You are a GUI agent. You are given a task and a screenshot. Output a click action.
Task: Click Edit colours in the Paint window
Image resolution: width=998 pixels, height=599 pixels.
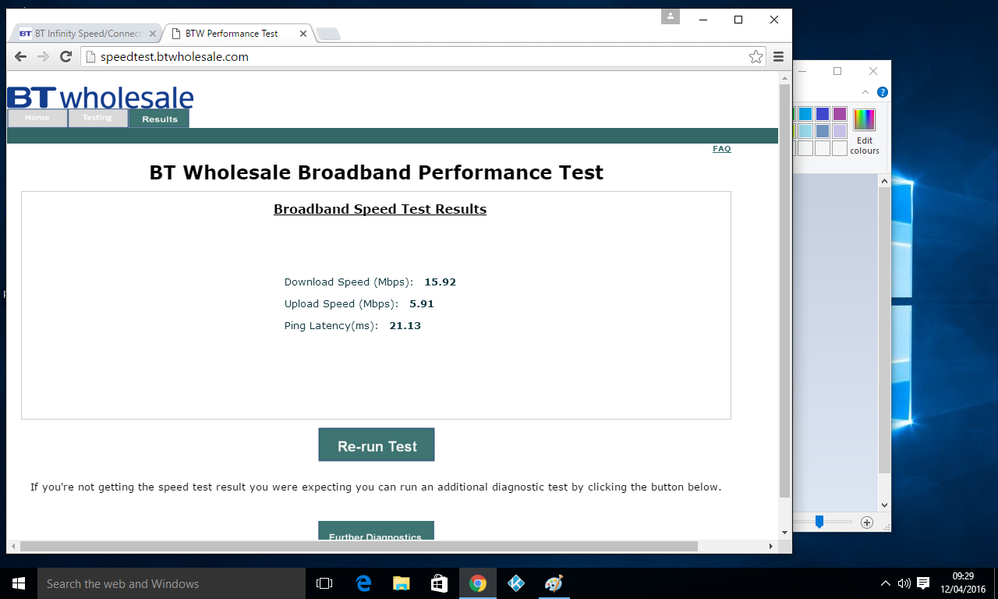(864, 132)
